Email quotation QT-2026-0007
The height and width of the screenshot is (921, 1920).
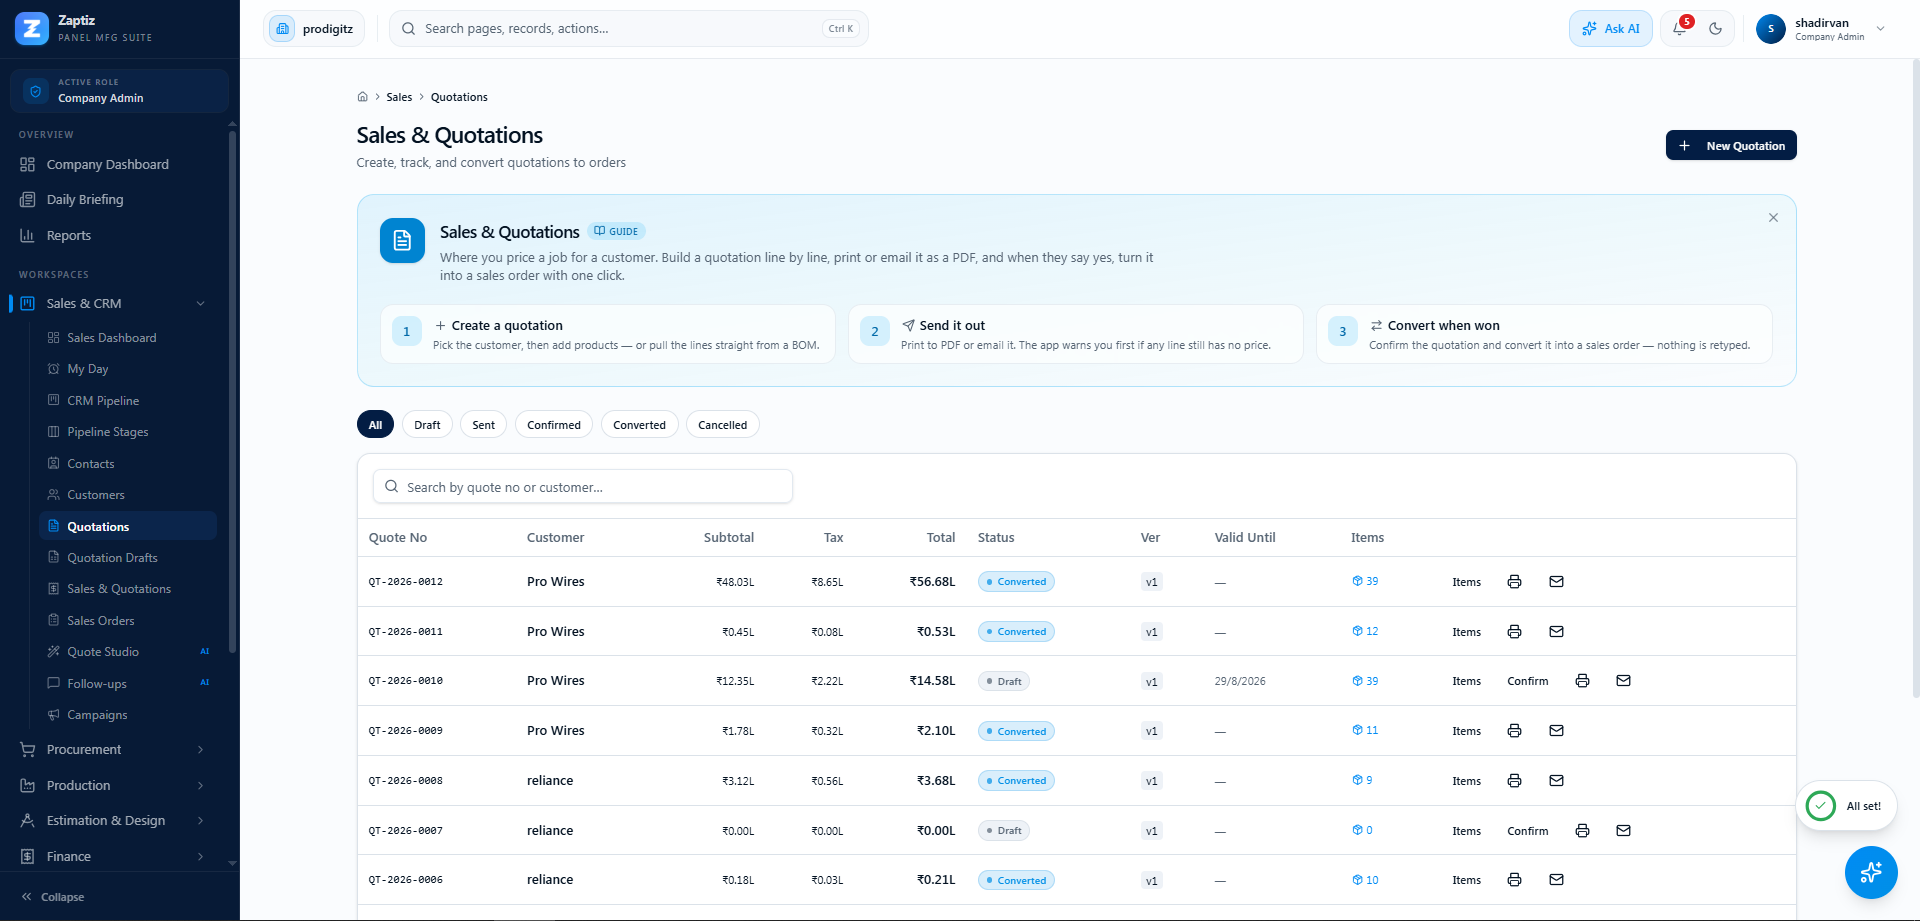[1623, 831]
